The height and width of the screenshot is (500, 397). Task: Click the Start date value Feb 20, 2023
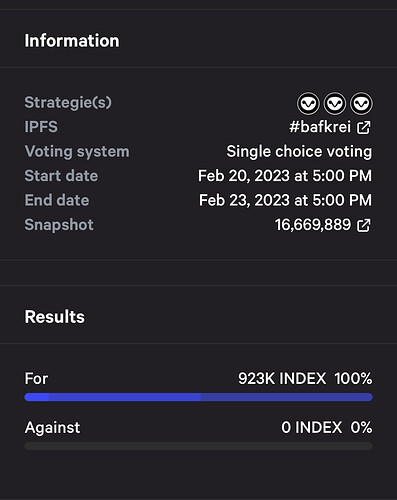285,176
